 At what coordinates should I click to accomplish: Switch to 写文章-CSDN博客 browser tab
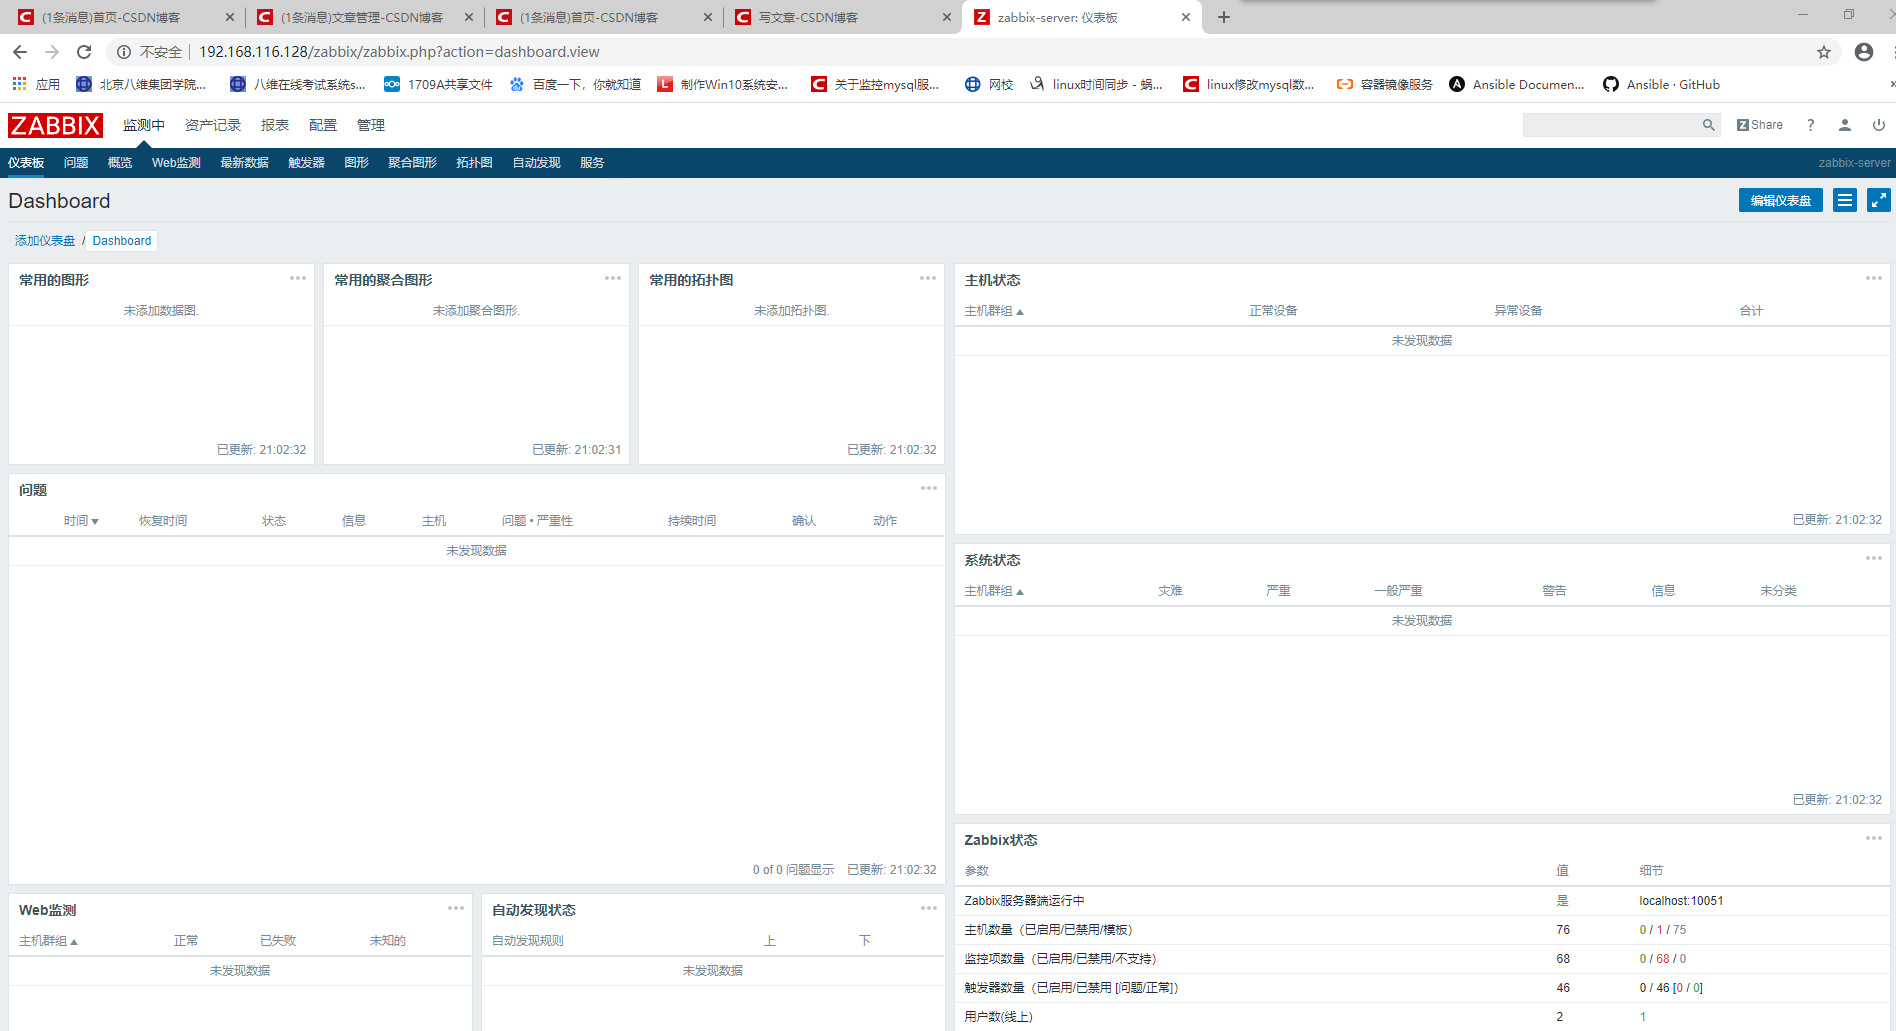tap(842, 17)
